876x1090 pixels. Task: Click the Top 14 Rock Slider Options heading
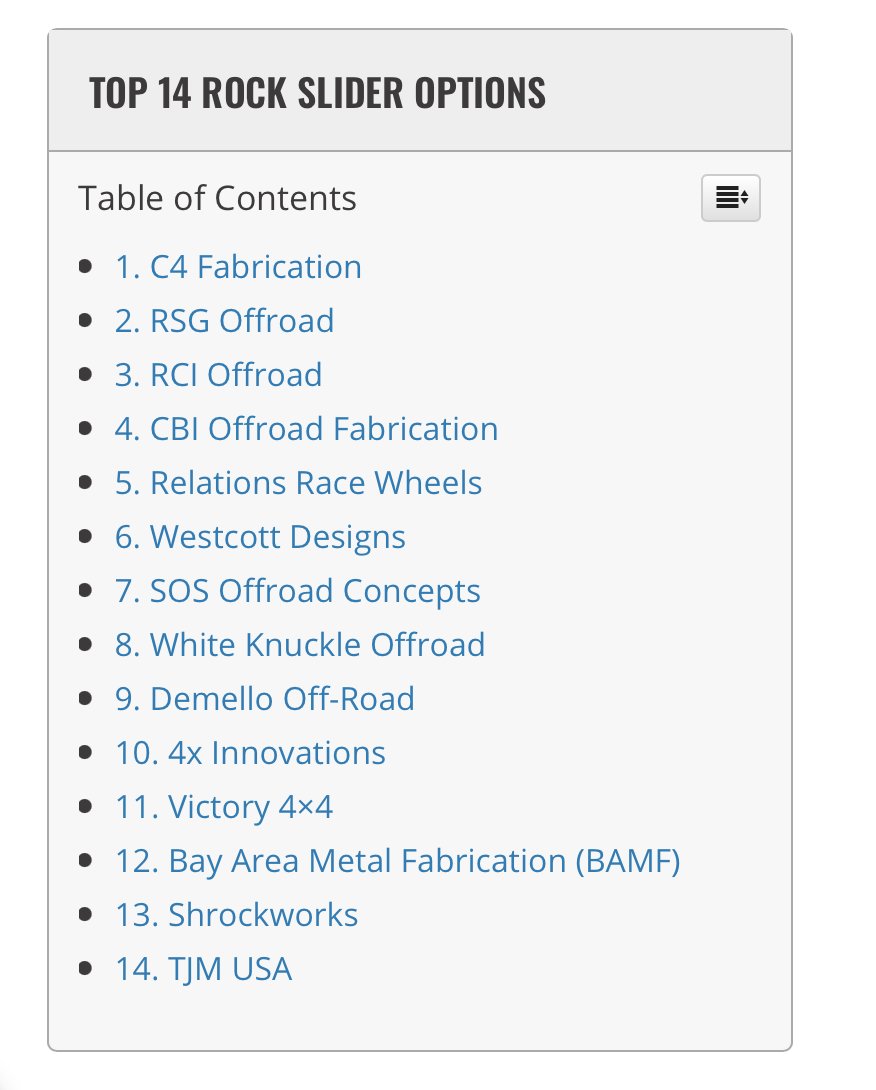tap(317, 92)
